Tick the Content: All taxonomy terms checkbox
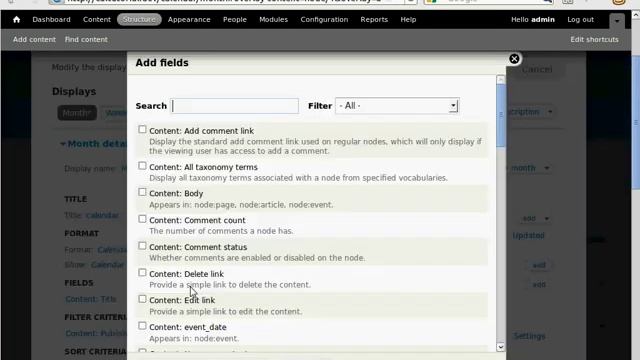The width and height of the screenshot is (640, 360). [x=142, y=166]
